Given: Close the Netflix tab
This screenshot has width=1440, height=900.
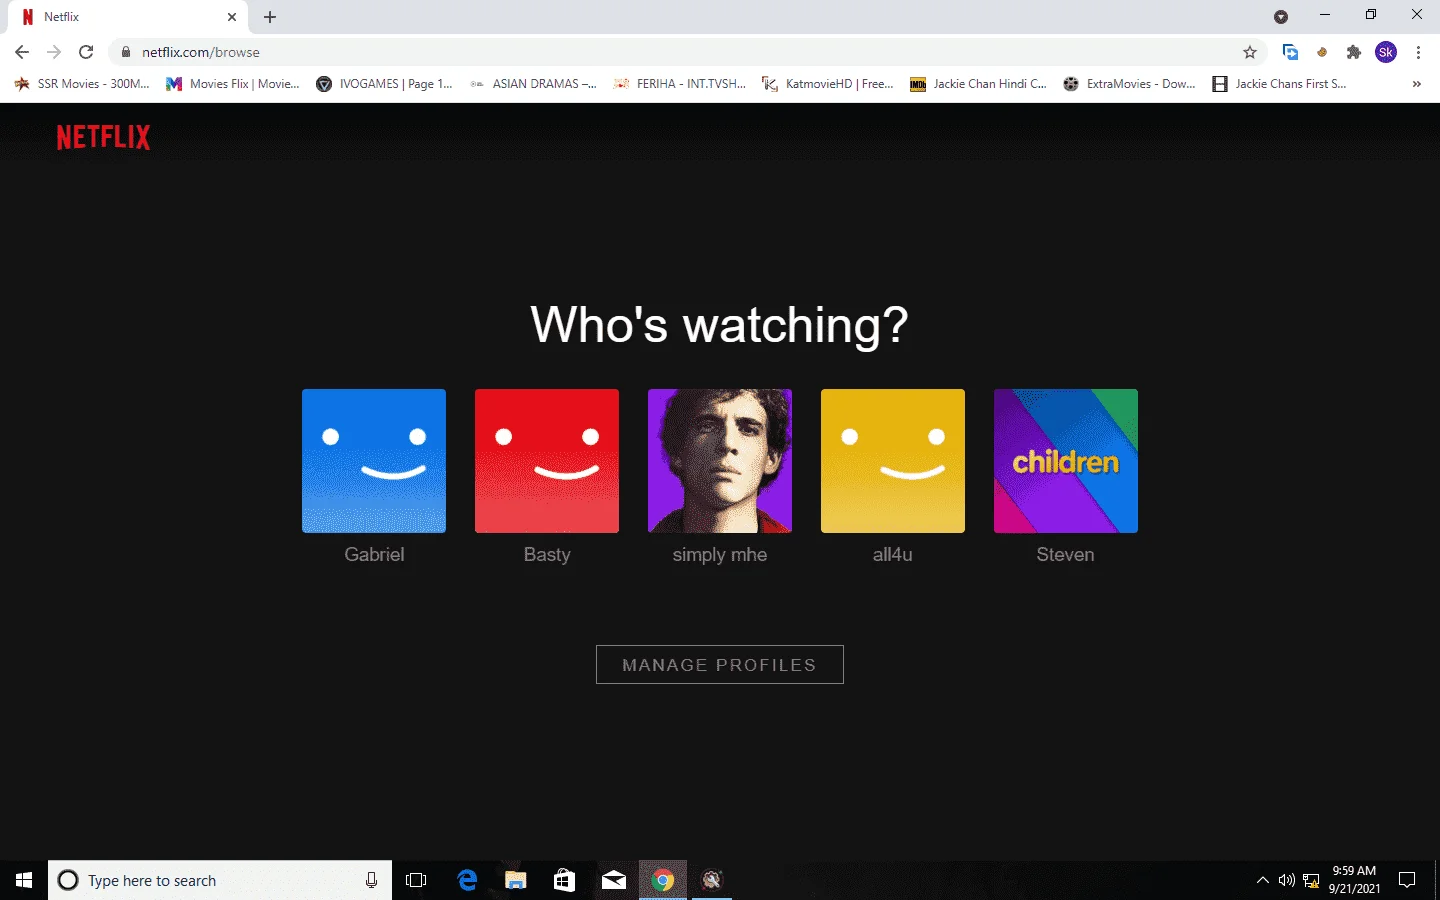Looking at the screenshot, I should (232, 17).
